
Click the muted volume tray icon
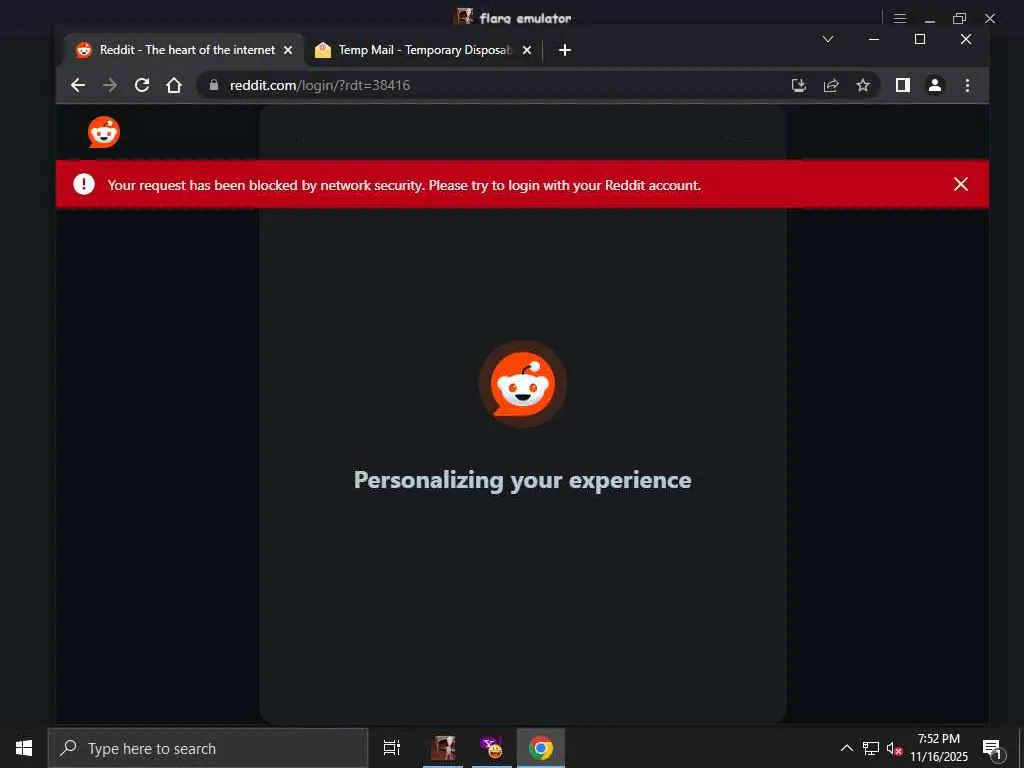[x=894, y=748]
